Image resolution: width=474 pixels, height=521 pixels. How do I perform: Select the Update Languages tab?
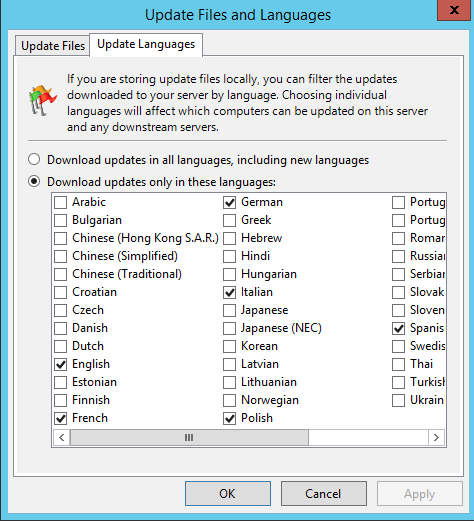pos(146,44)
